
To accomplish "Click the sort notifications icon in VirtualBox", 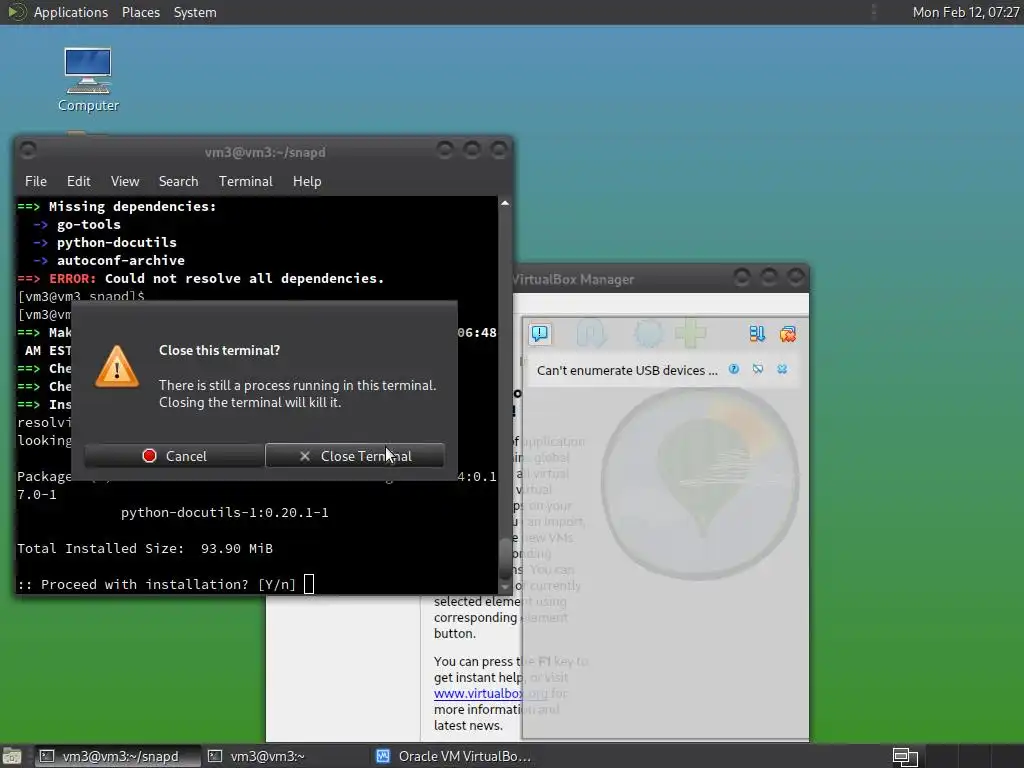I will tap(757, 334).
